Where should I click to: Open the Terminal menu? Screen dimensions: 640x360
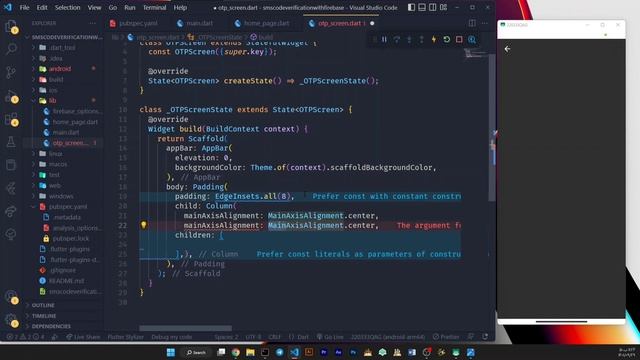[x=155, y=7]
